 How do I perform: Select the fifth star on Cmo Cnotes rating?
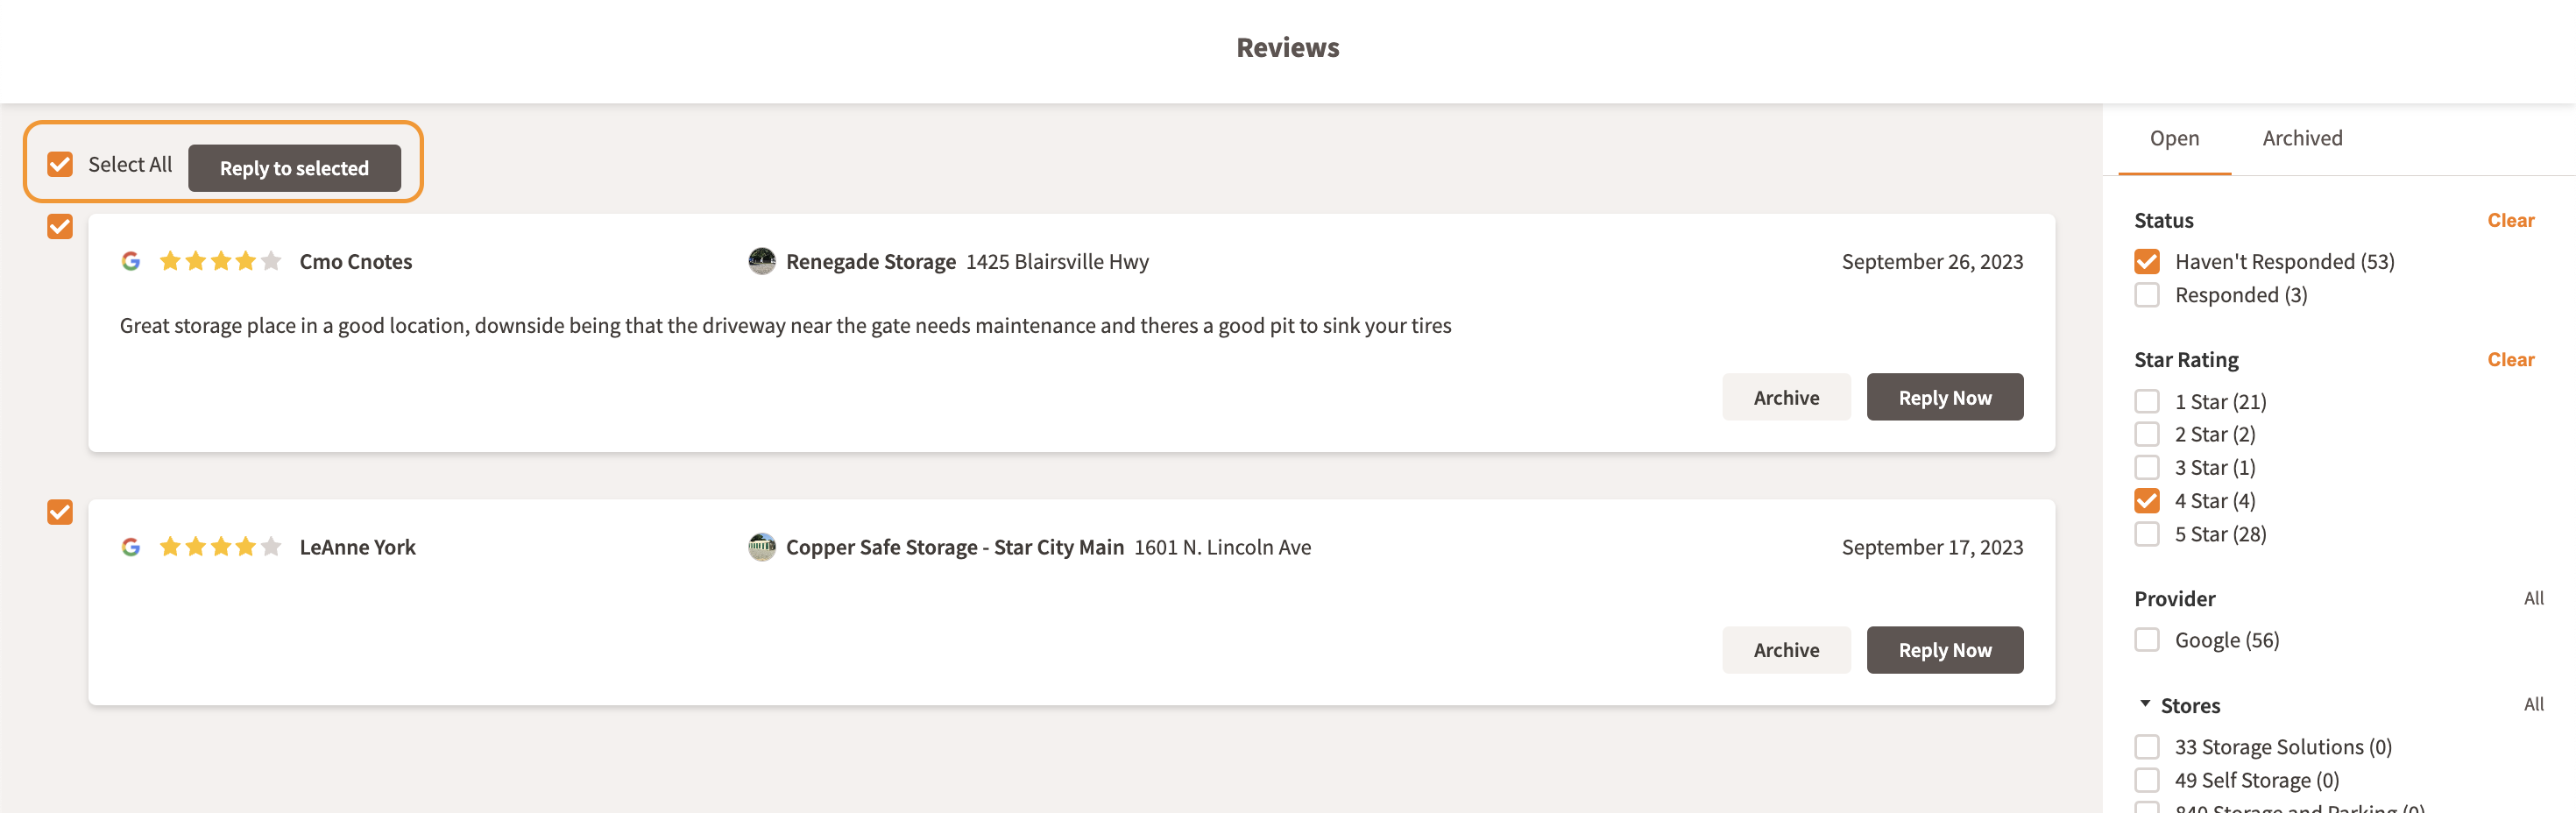click(270, 261)
